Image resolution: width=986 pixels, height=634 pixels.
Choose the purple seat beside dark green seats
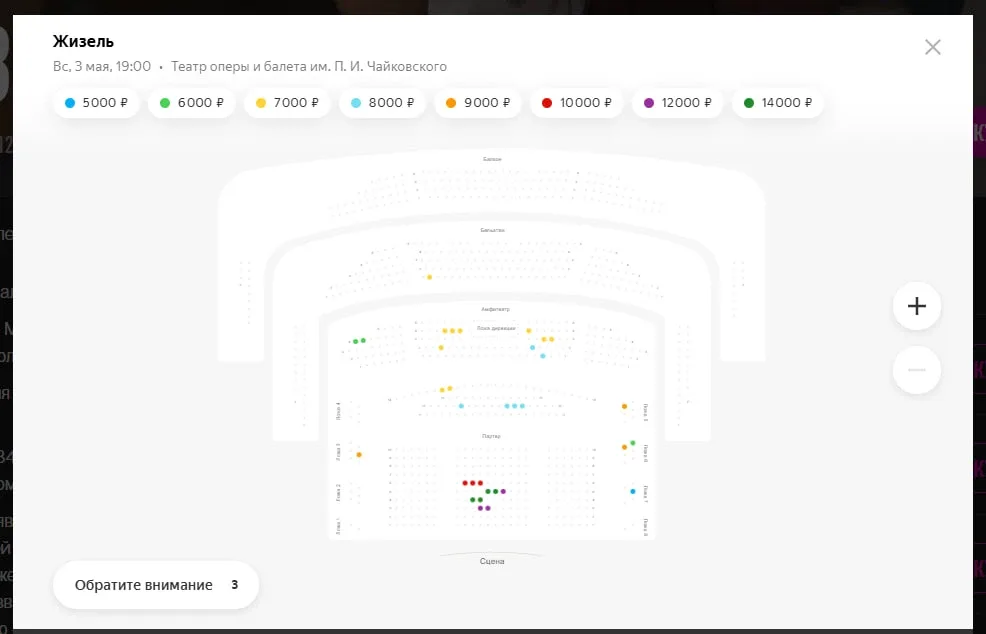pyautogui.click(x=503, y=491)
